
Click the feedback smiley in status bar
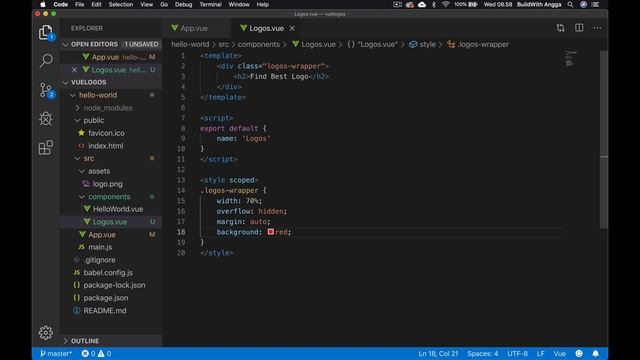click(579, 353)
